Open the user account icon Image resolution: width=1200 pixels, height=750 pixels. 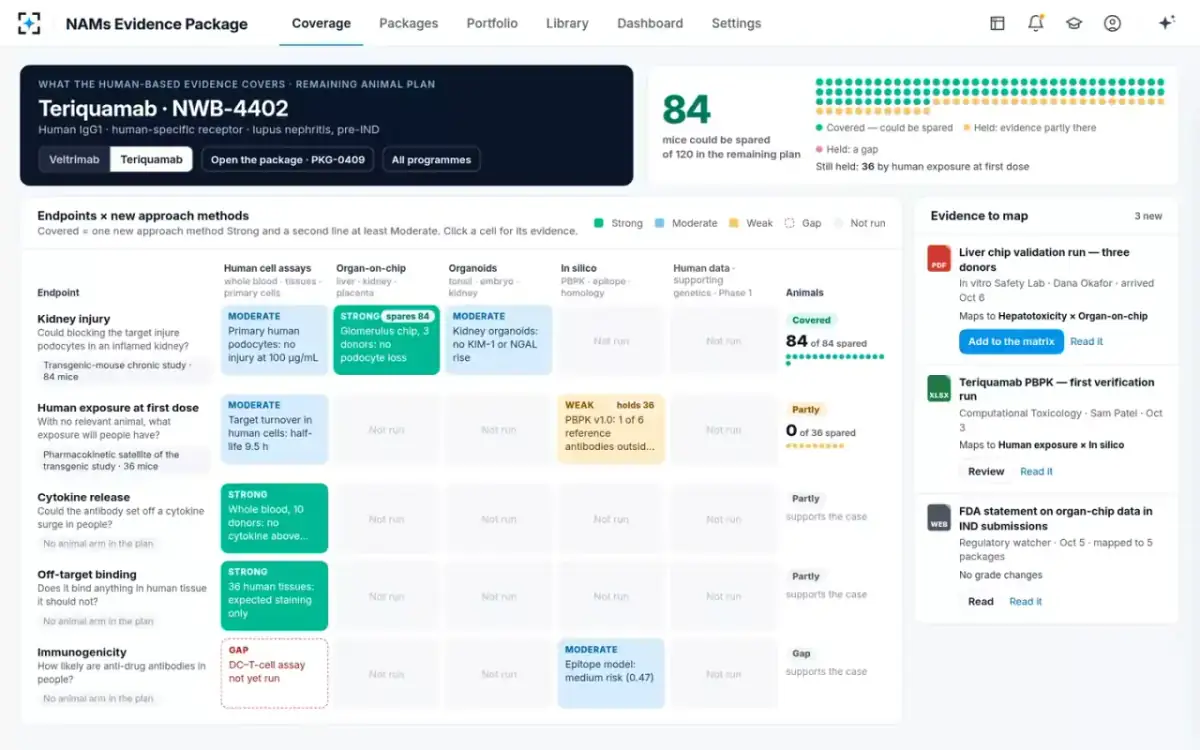[x=1112, y=23]
